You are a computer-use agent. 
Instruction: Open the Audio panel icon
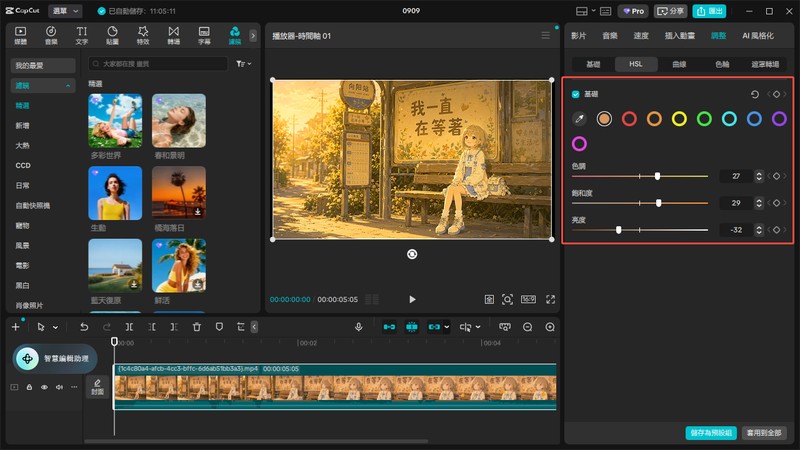[x=51, y=35]
